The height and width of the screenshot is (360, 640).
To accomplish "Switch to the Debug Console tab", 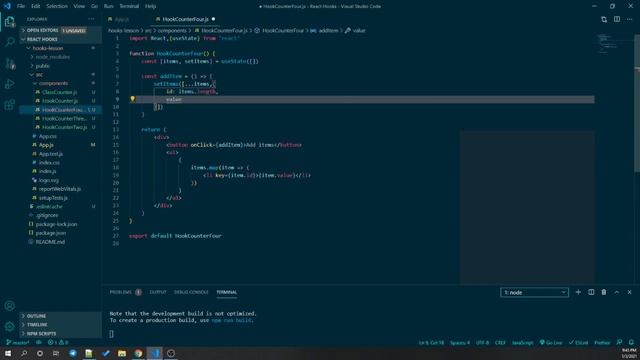I will (x=191, y=292).
